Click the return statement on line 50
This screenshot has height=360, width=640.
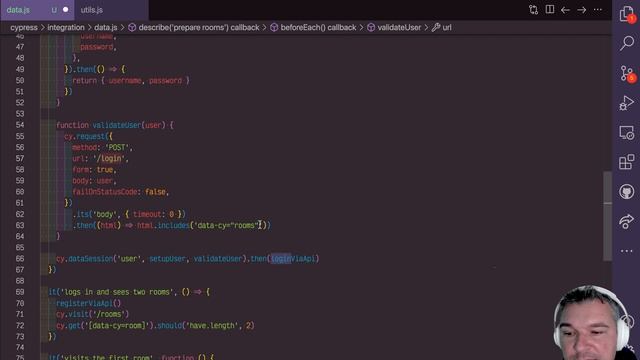coord(131,80)
